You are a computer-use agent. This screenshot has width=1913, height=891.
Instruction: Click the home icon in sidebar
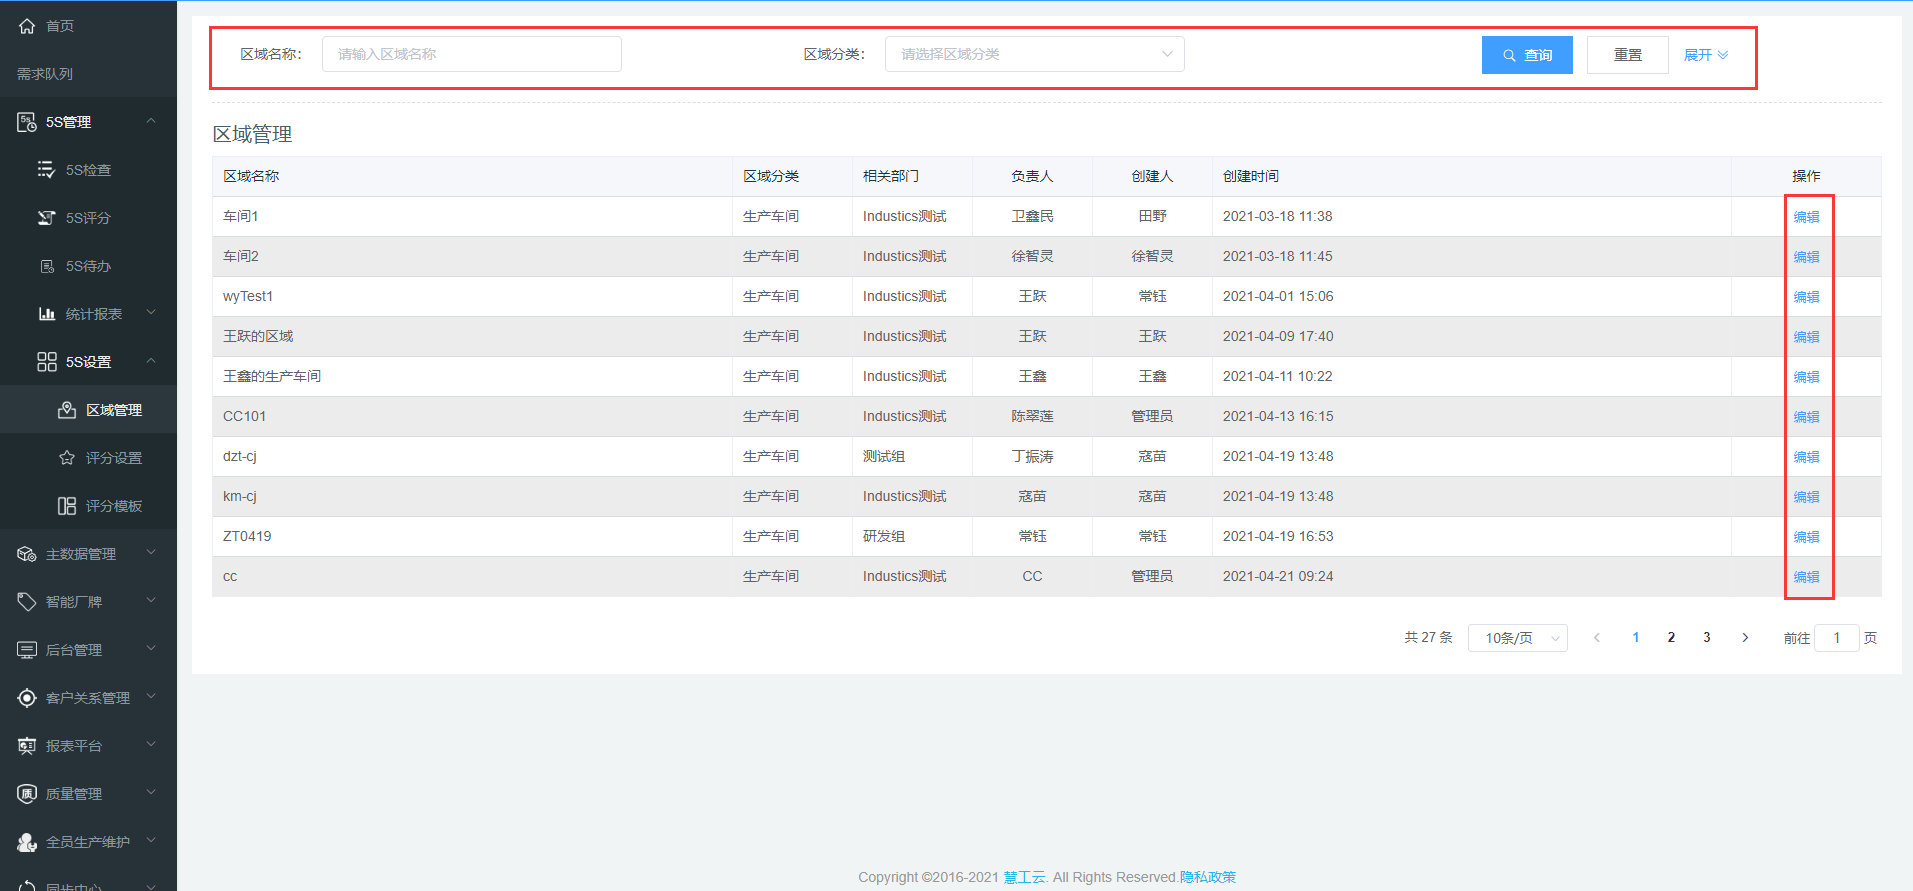pos(27,26)
